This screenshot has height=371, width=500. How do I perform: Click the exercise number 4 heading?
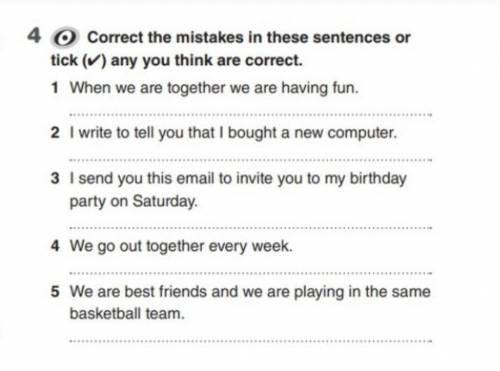pos(34,36)
